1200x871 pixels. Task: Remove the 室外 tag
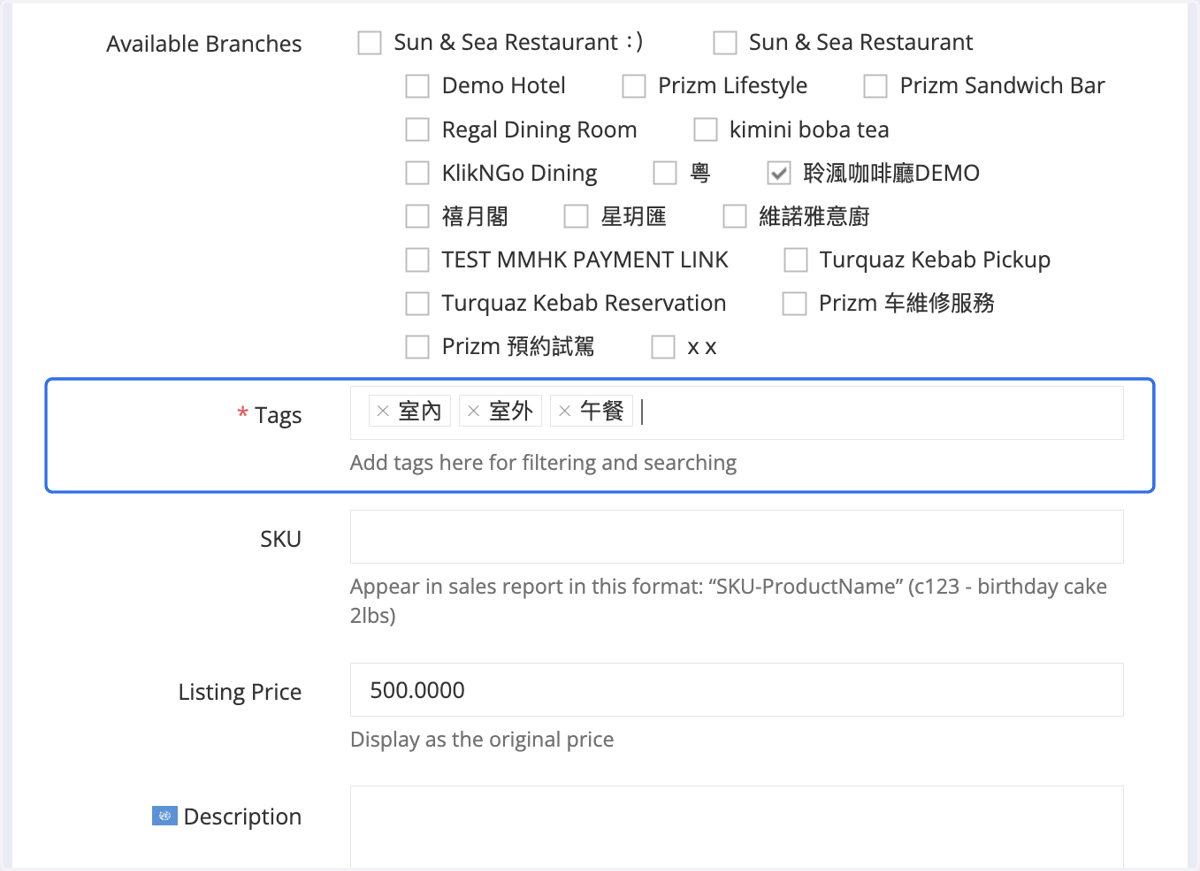click(474, 411)
